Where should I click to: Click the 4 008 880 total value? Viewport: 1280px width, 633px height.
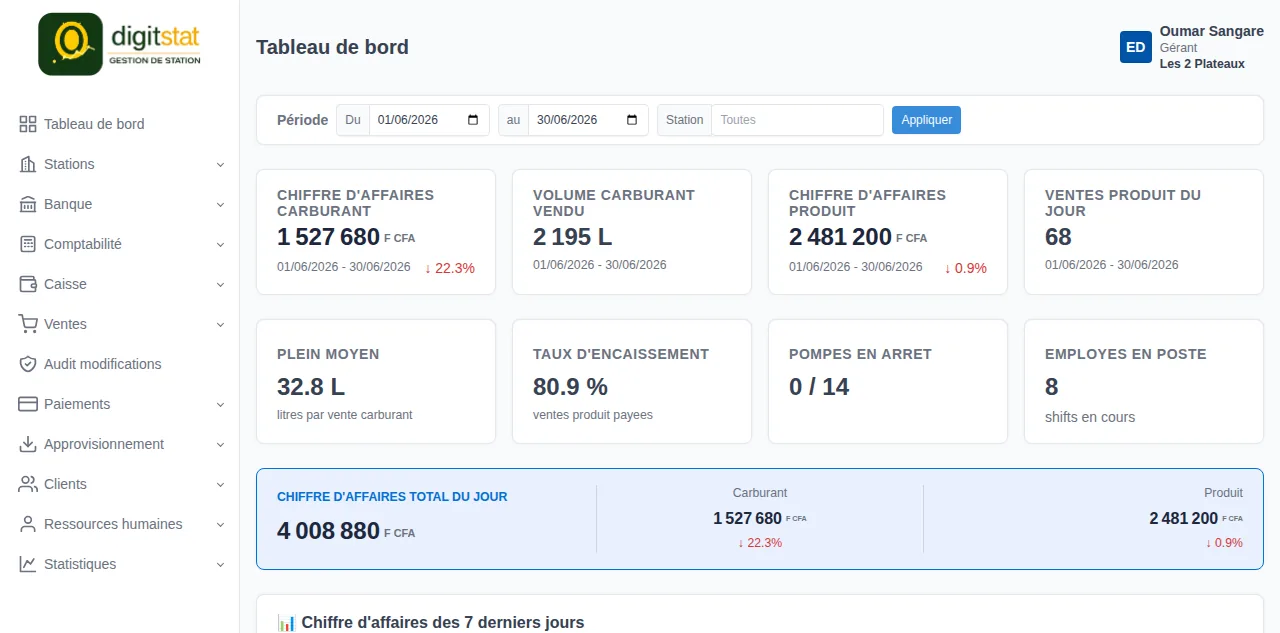[328, 531]
